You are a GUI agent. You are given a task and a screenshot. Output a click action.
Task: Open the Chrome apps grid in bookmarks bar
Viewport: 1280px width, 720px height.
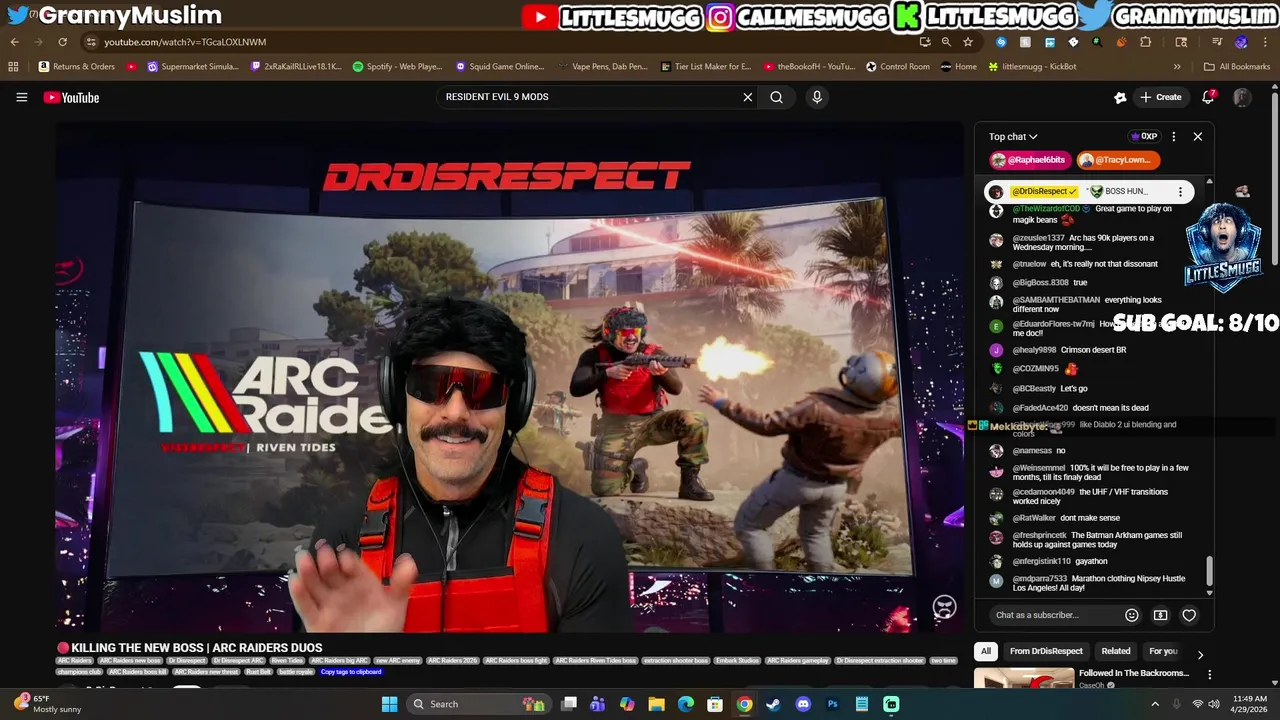click(13, 67)
